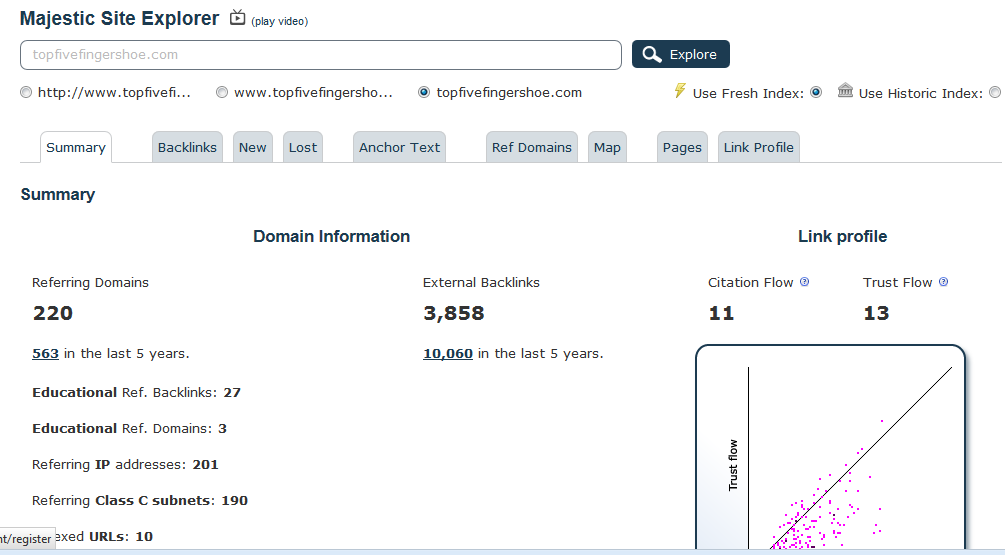Switch to the Anchor Text tab

pyautogui.click(x=399, y=147)
